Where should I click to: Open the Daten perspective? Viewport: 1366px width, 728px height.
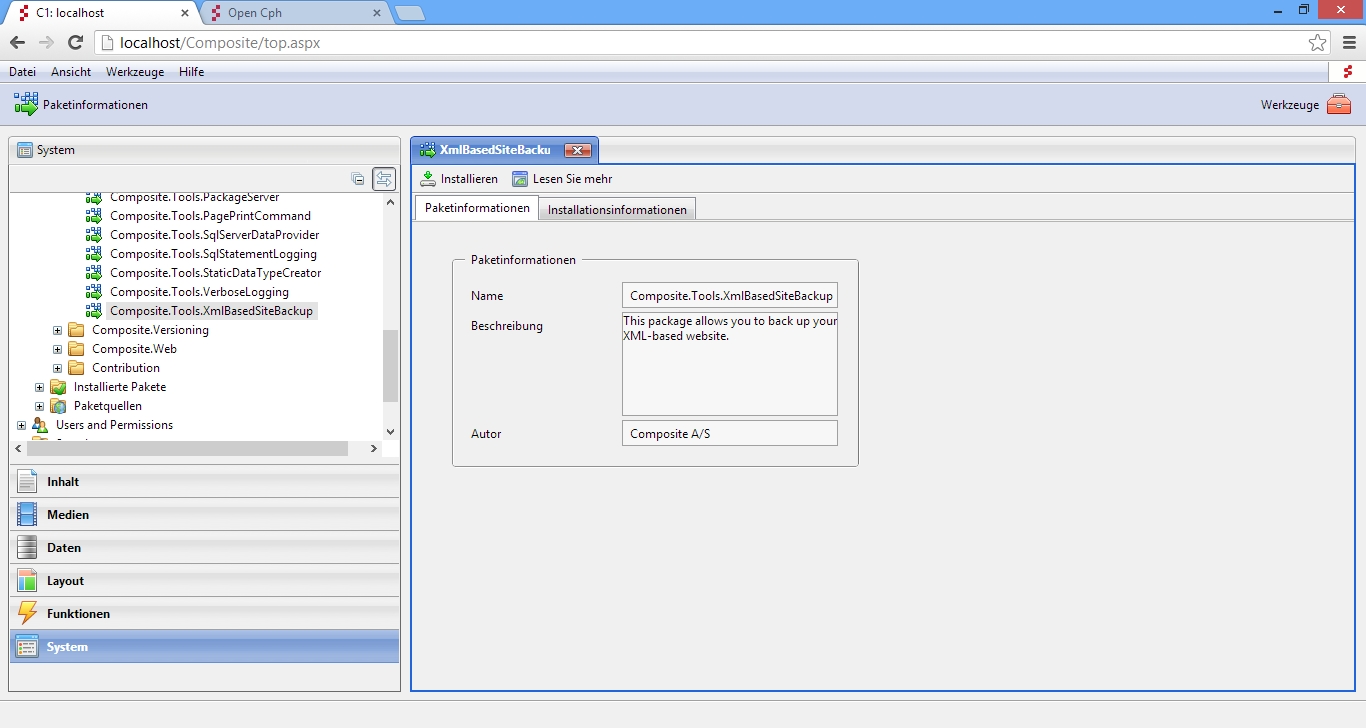point(64,548)
